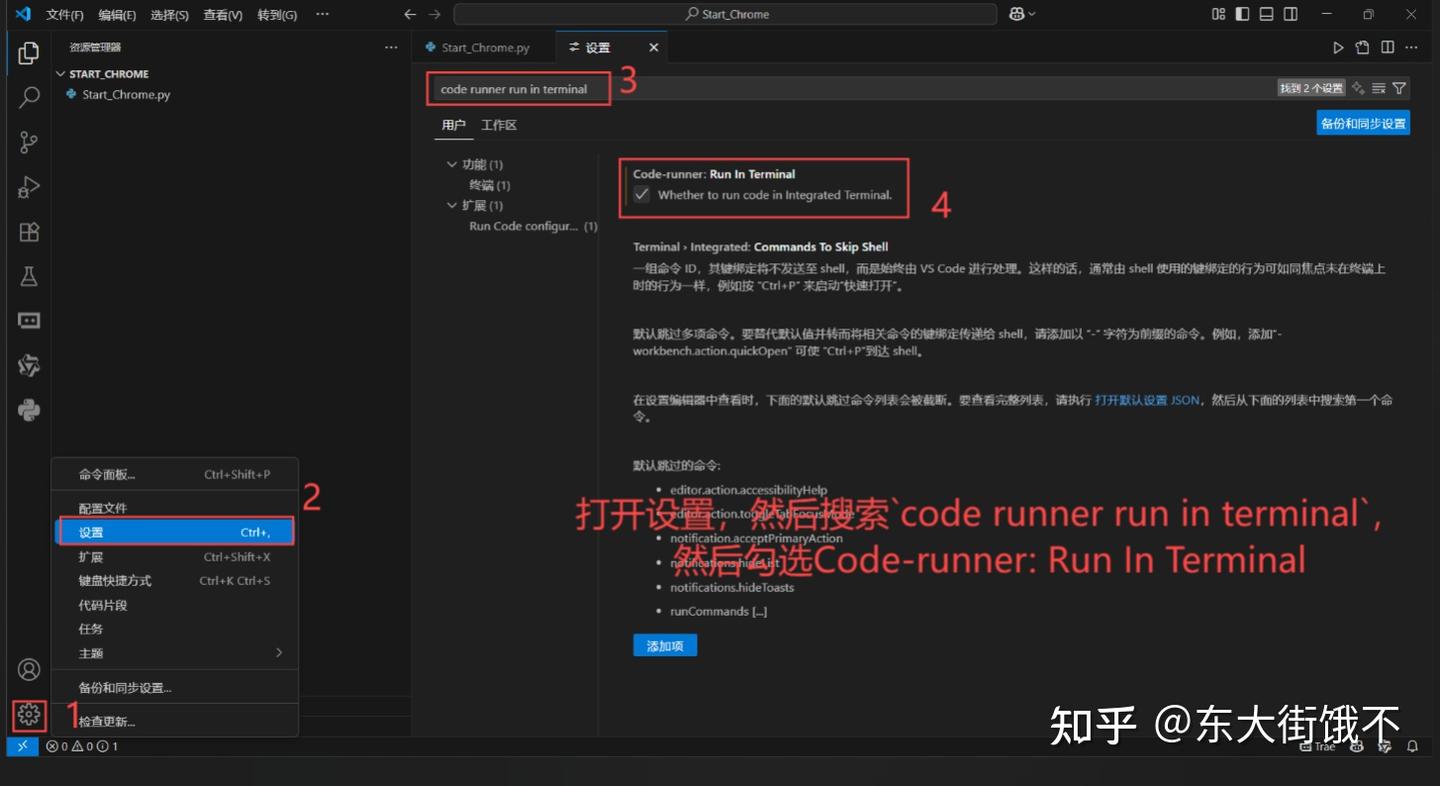
Task: Switch to the Start_Chrome.py editor tab
Action: [x=485, y=47]
